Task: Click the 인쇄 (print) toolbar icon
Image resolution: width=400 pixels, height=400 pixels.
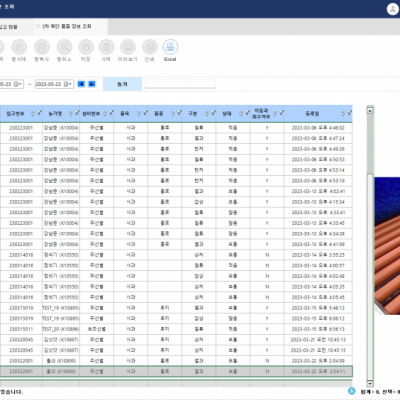Action: click(150, 47)
